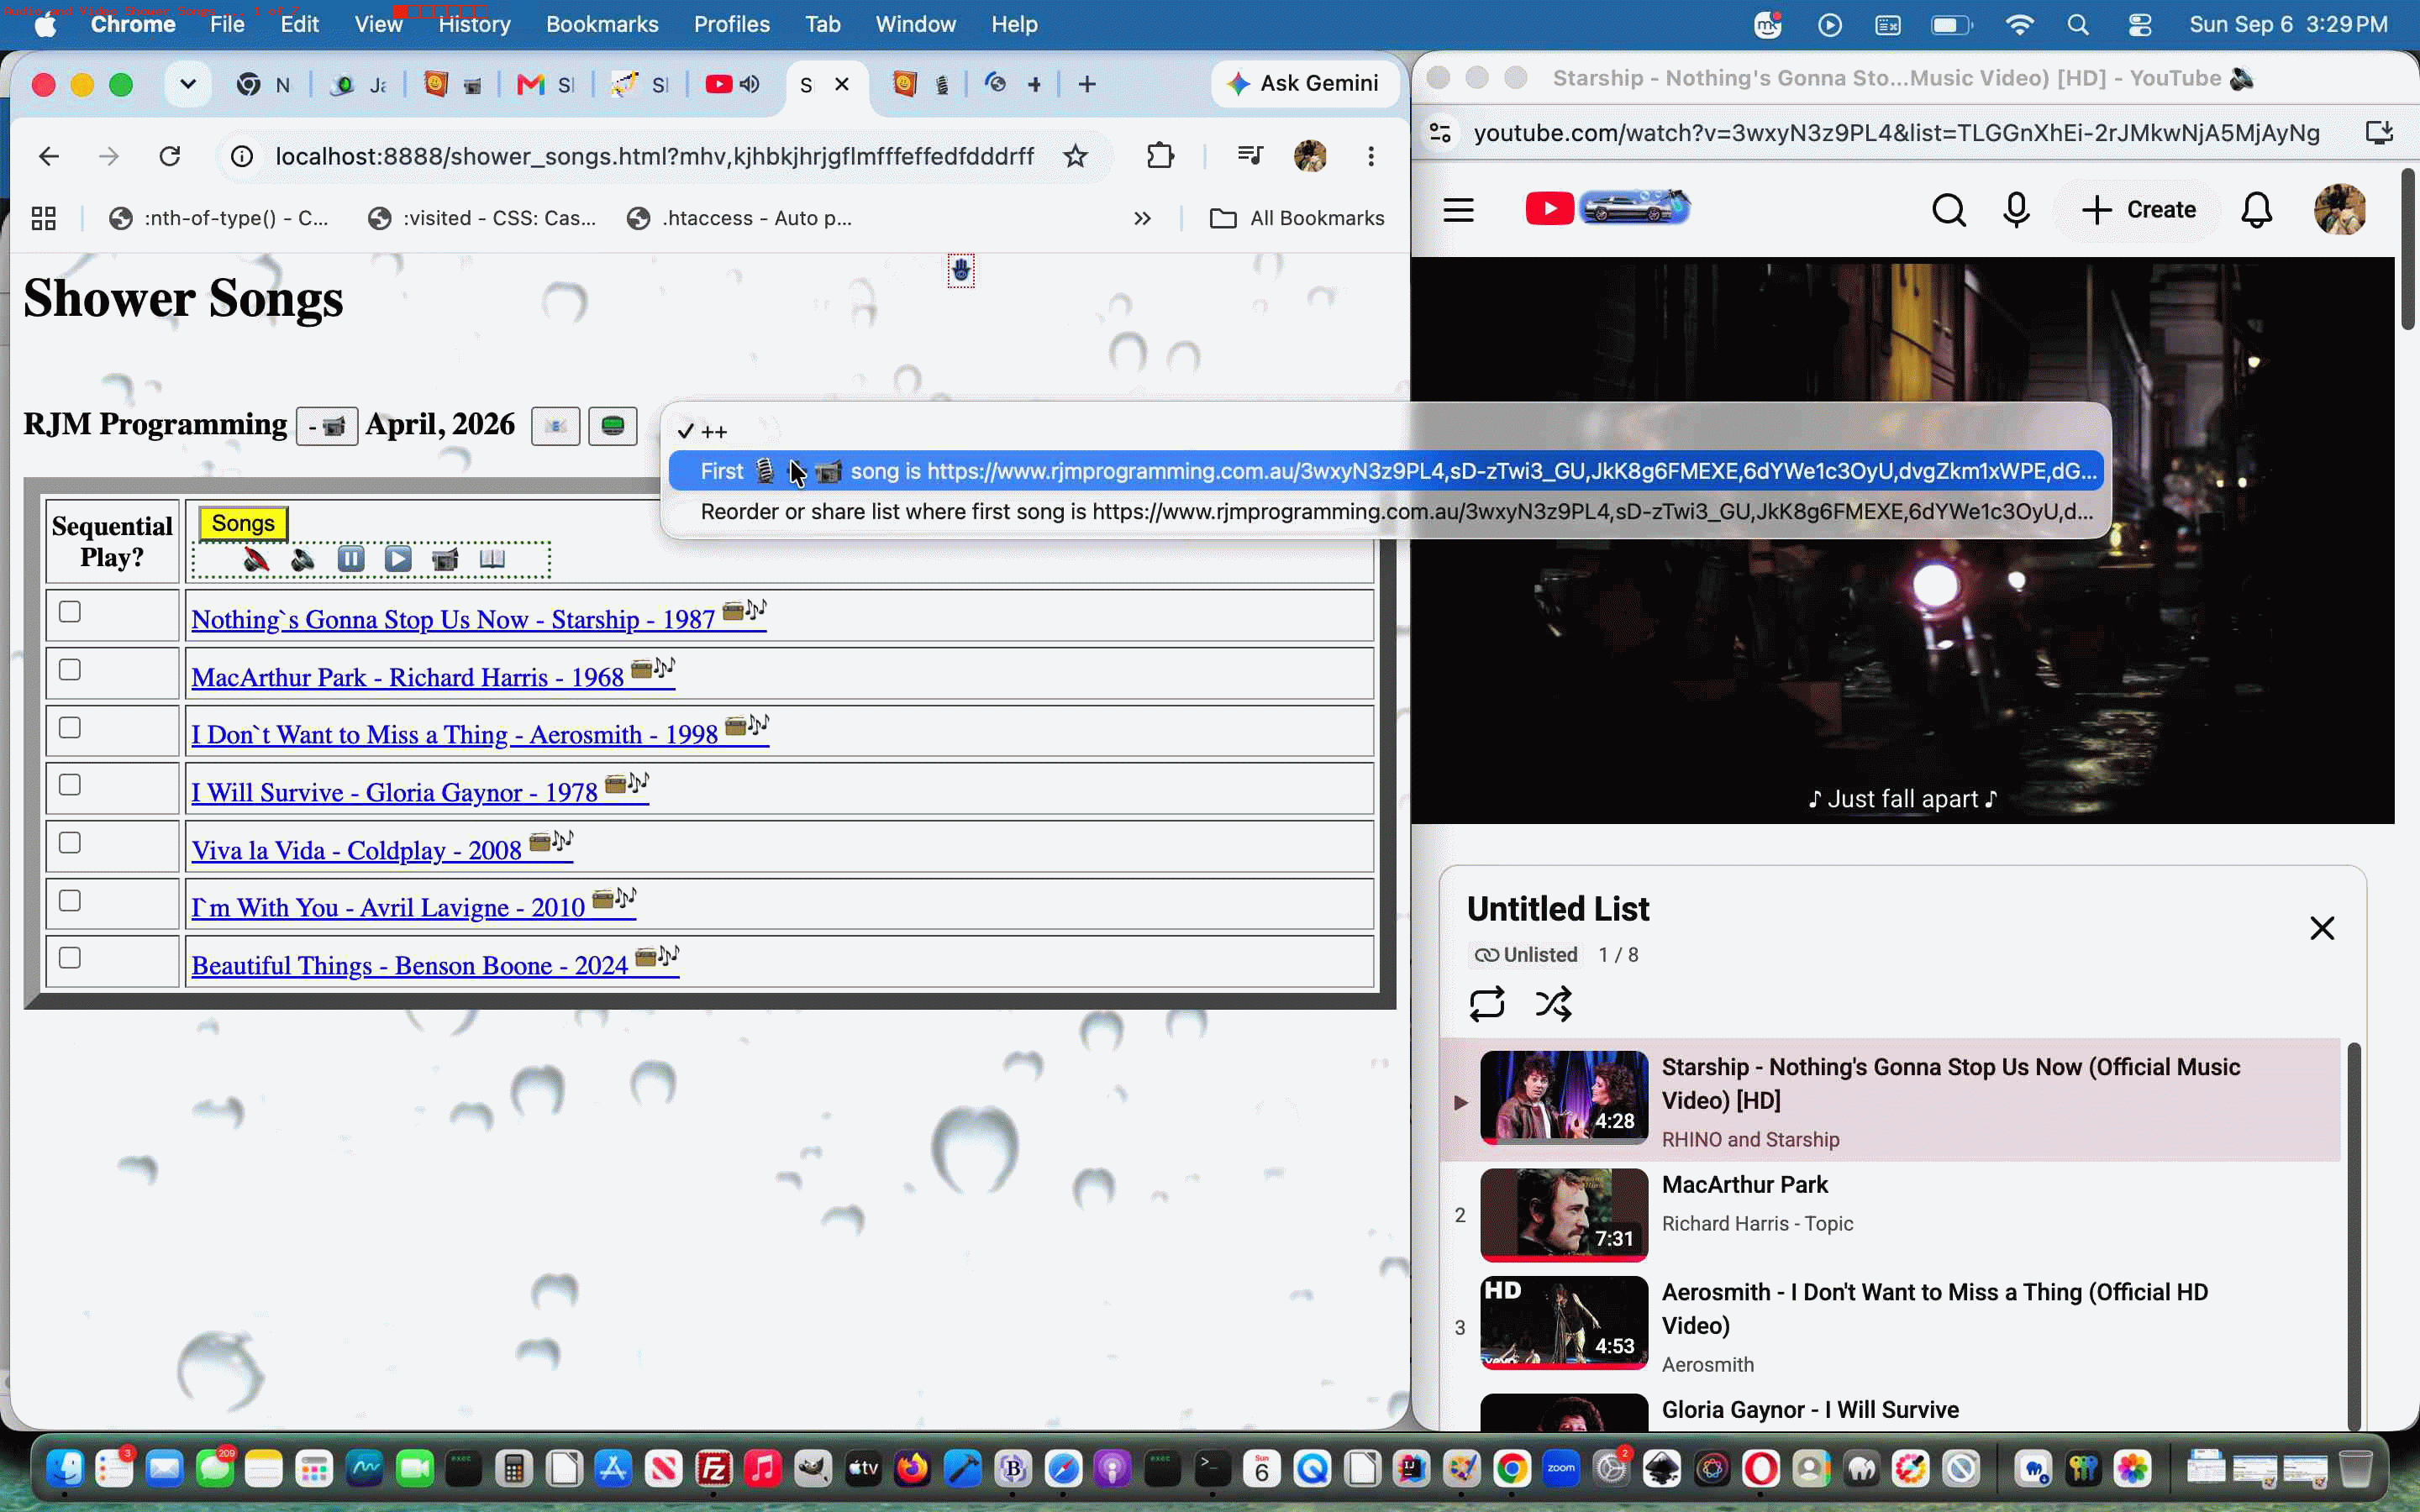Check the box for I Will Survive
Screen dimensions: 2420x1512
69,784
